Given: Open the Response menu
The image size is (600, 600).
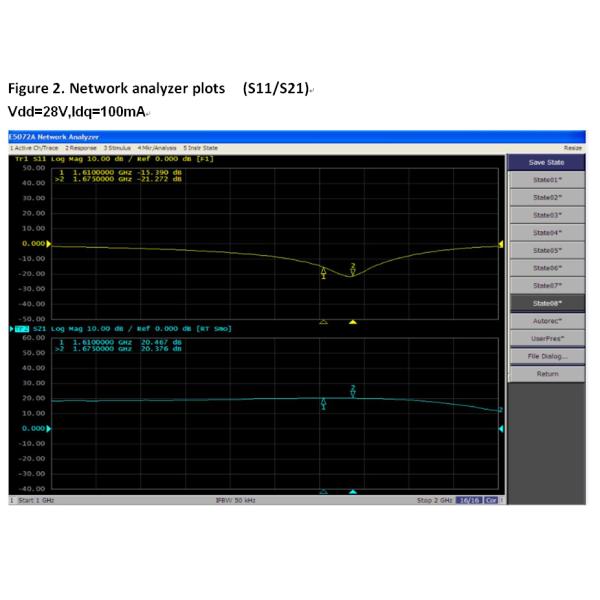Looking at the screenshot, I should tap(81, 148).
